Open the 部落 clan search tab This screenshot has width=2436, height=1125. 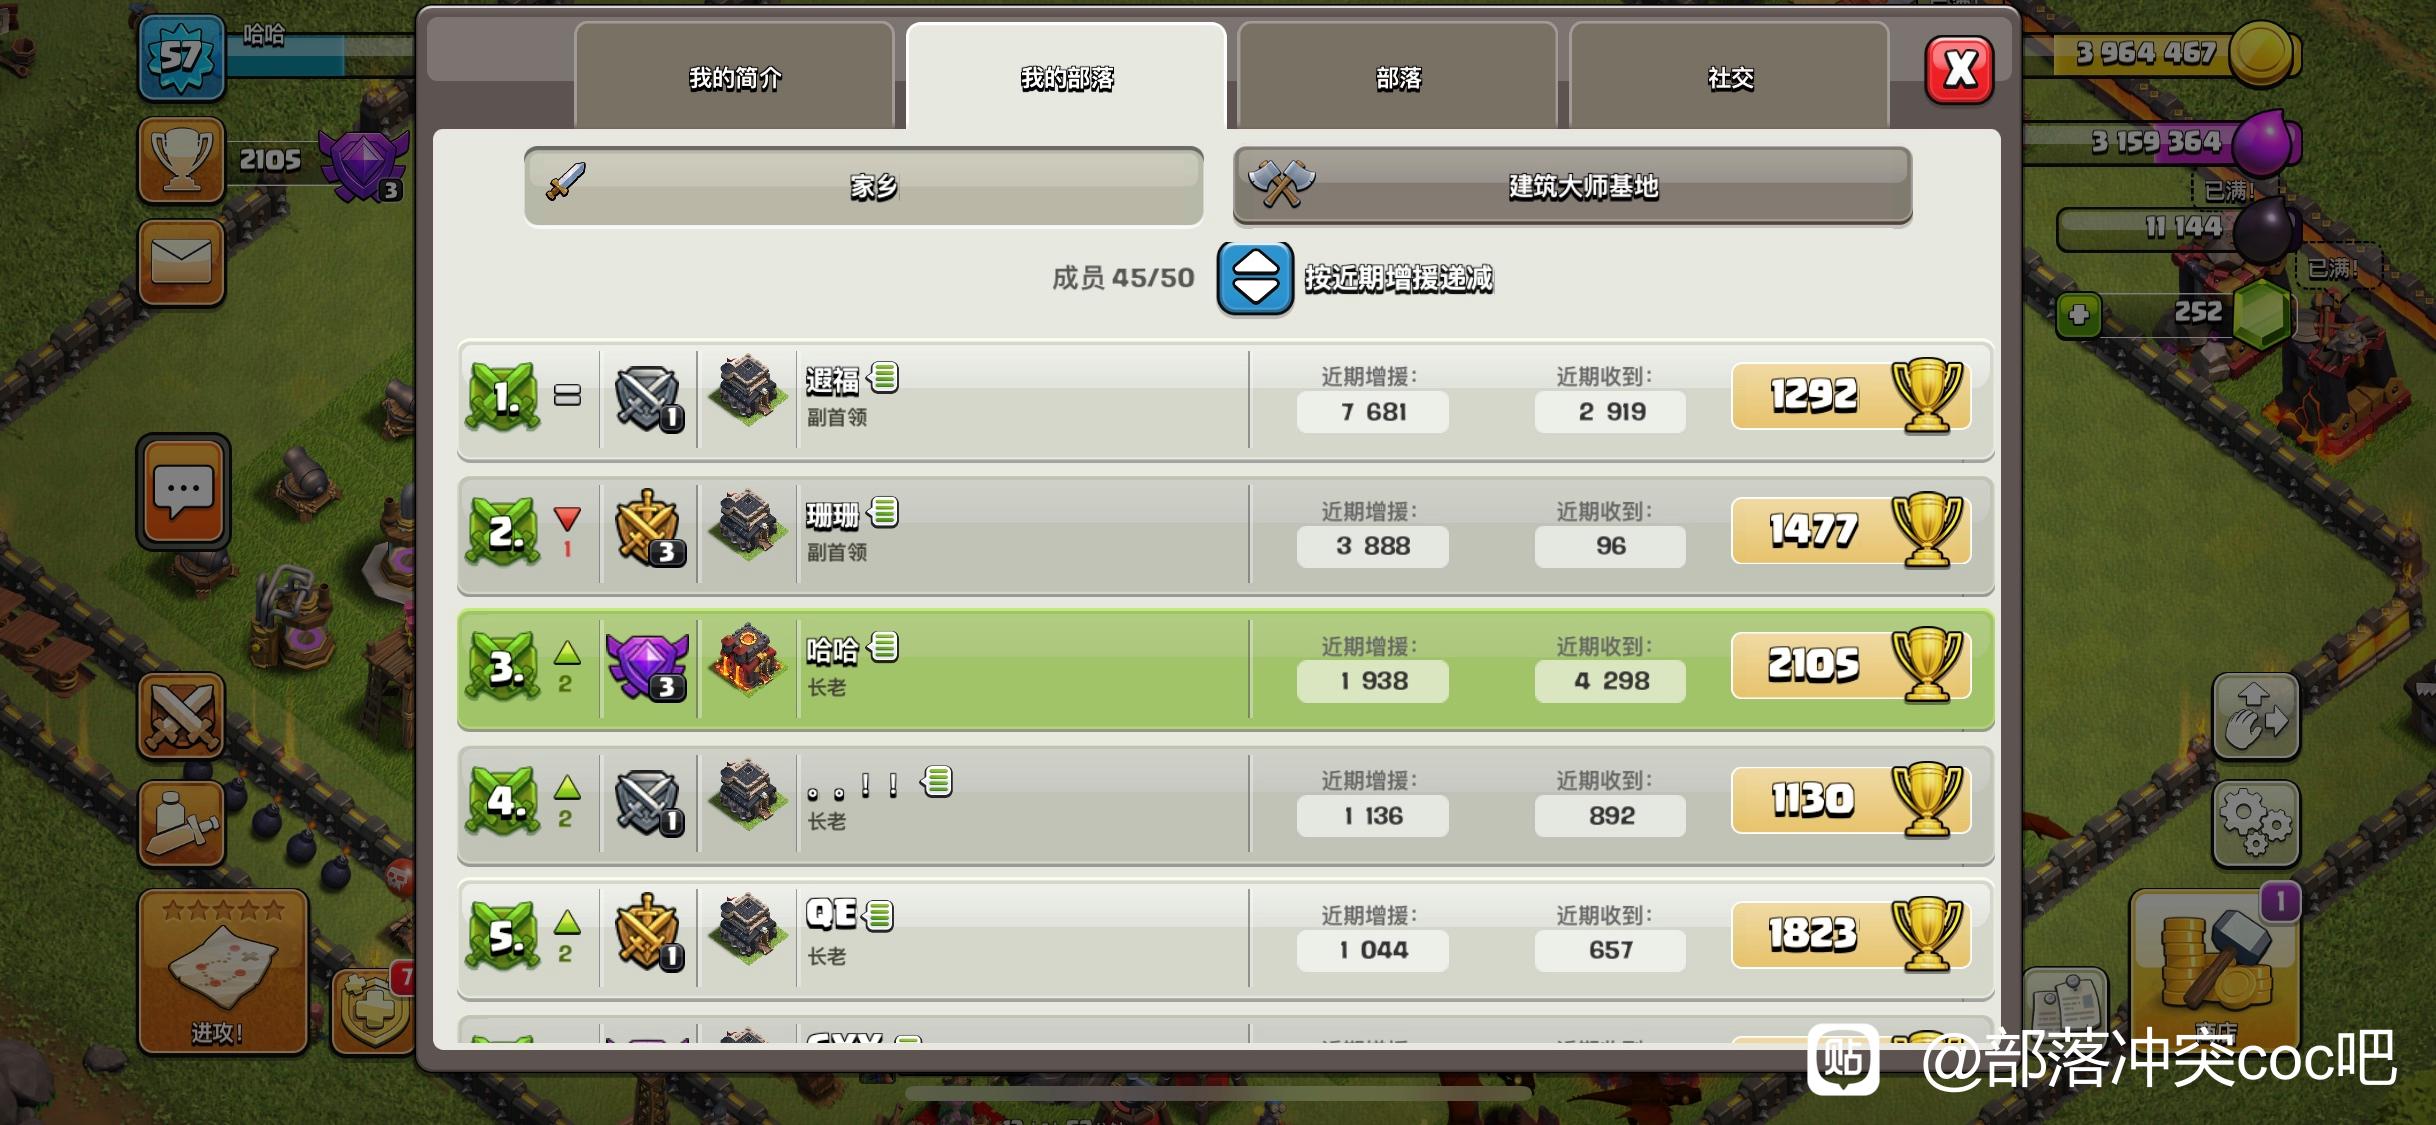(1397, 76)
